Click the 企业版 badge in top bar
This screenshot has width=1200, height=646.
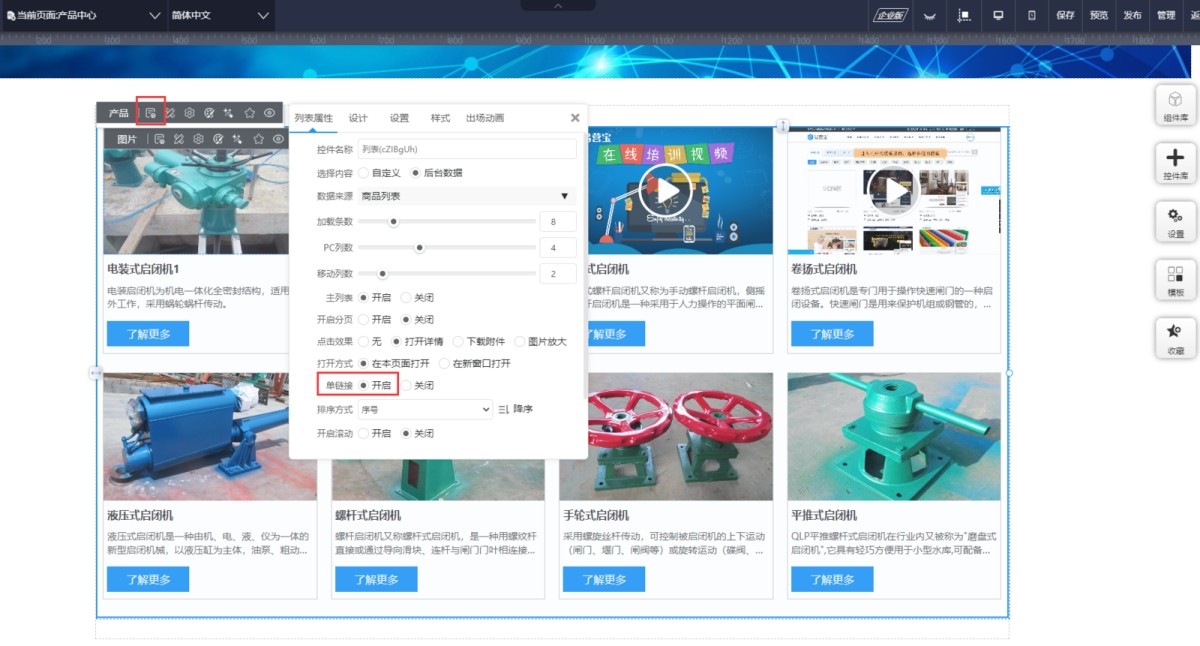(x=889, y=15)
